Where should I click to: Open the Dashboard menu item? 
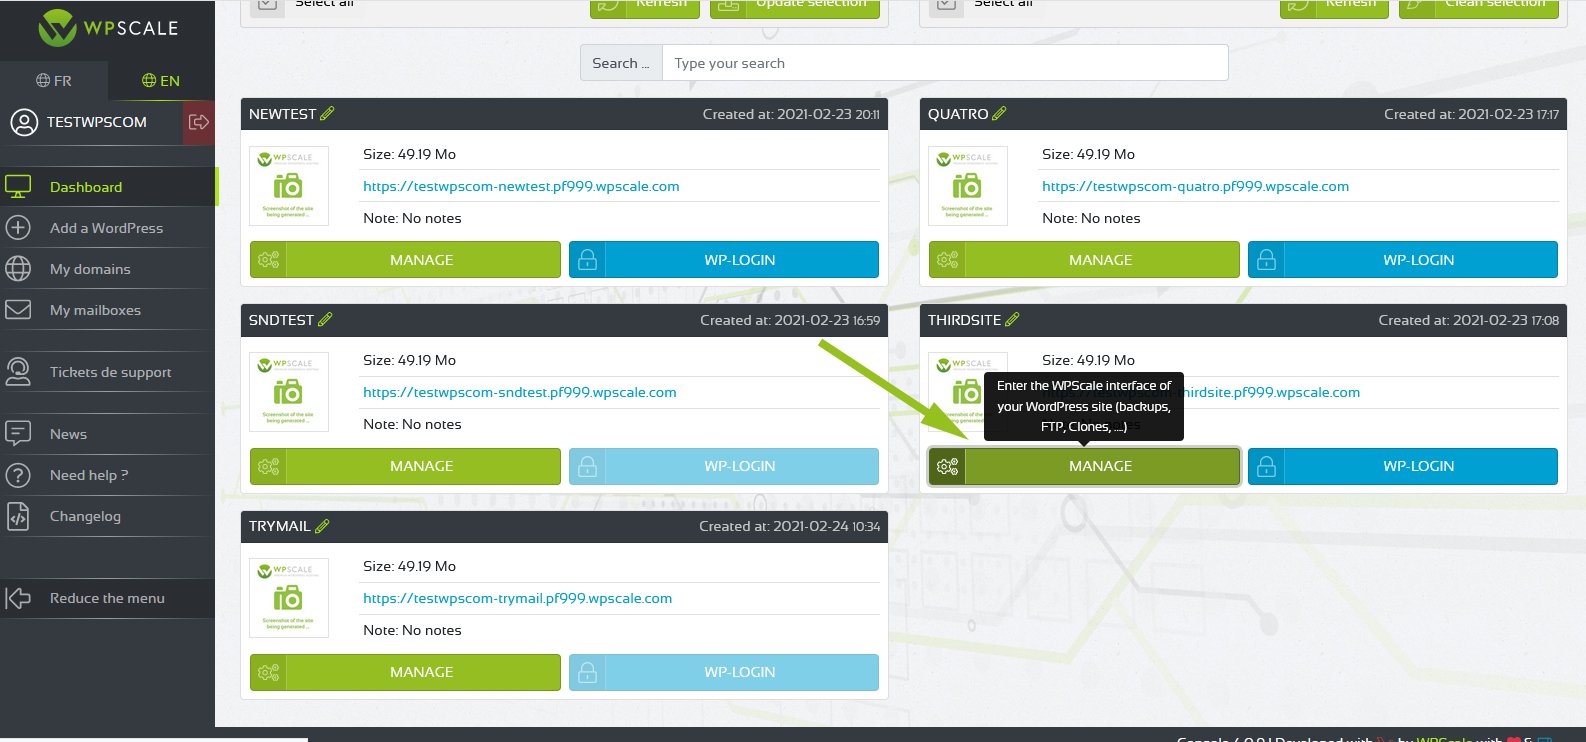click(86, 187)
